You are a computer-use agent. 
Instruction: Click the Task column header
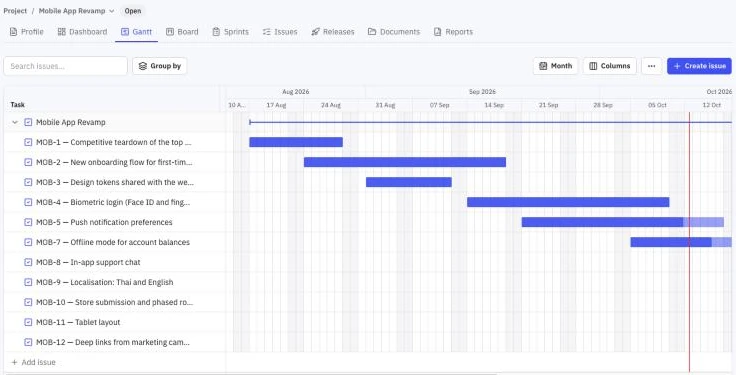tap(17, 105)
